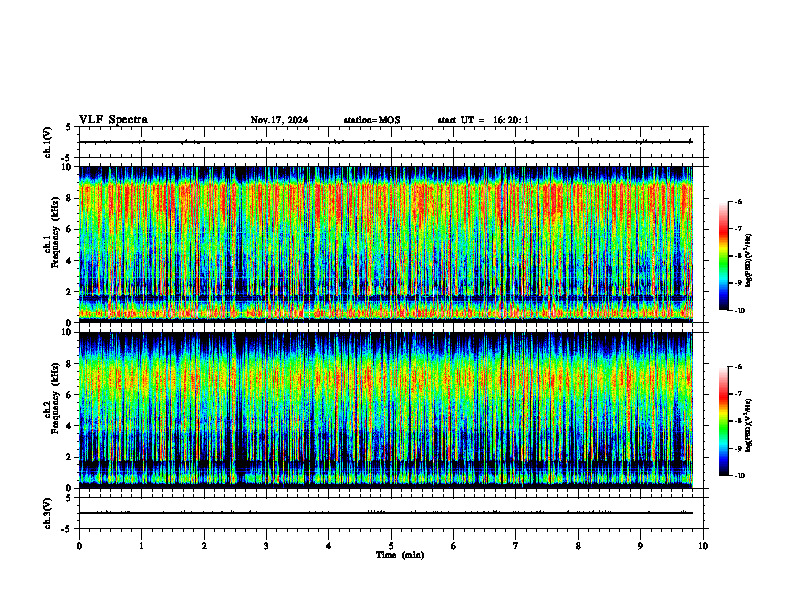The image size is (792, 612).
Task: Click the "-10" label on ch.2 colorbar
Action: tap(740, 476)
